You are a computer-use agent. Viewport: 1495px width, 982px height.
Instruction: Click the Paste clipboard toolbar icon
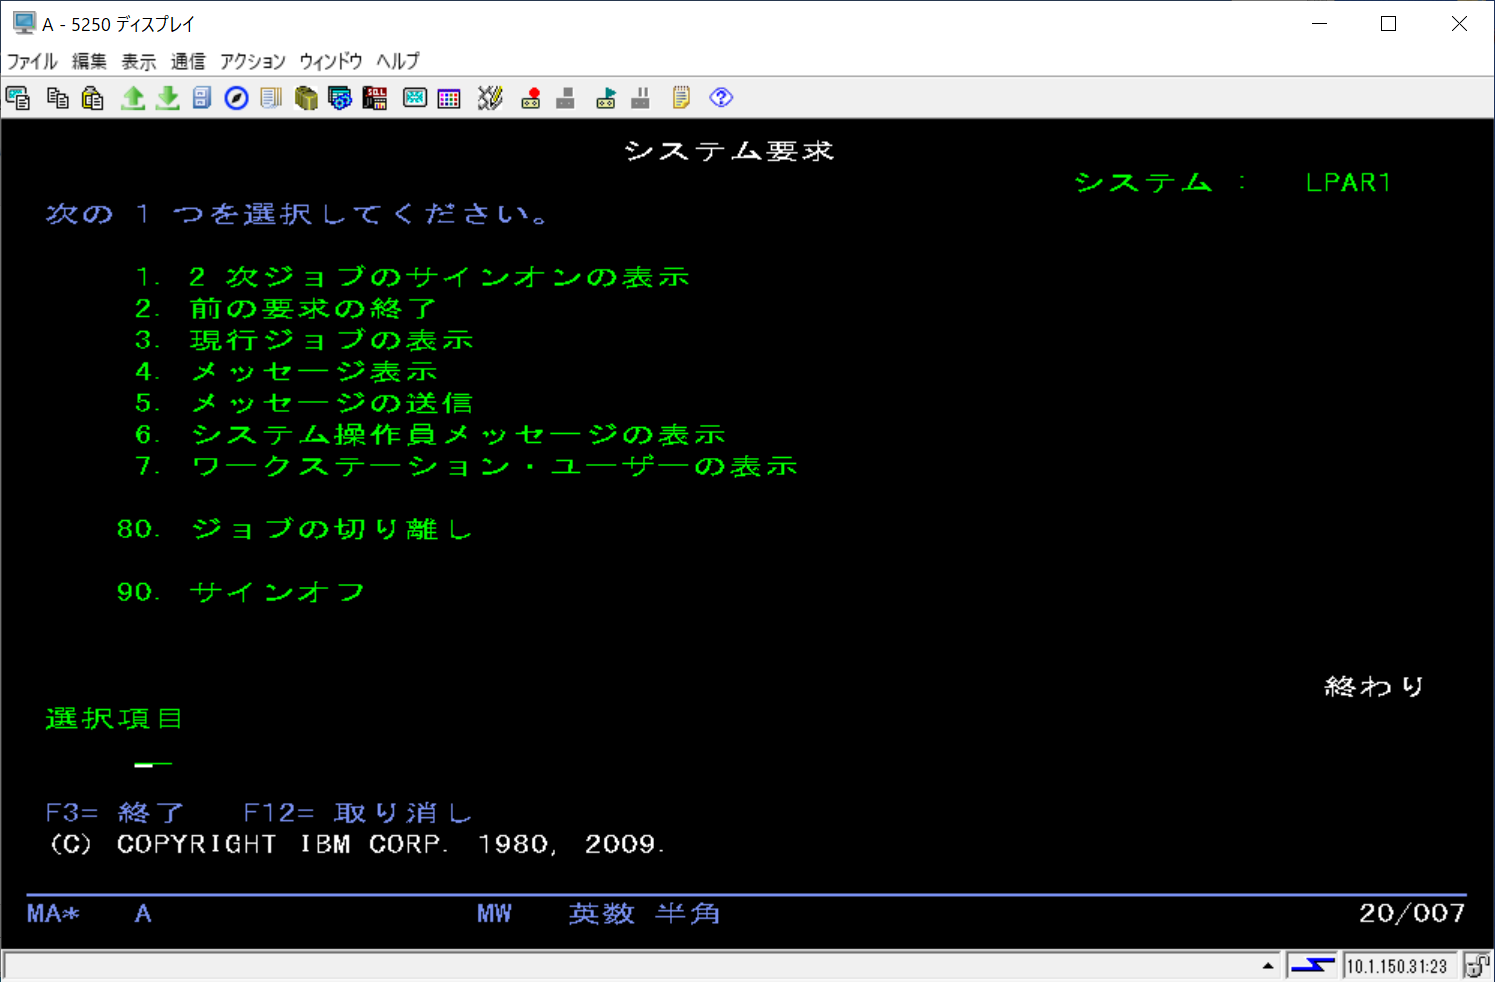click(93, 98)
